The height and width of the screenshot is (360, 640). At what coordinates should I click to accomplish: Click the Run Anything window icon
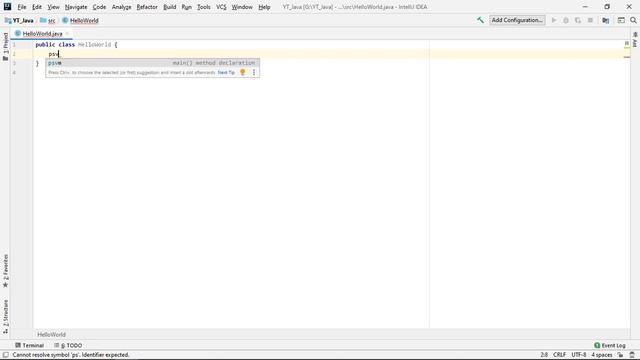point(621,20)
